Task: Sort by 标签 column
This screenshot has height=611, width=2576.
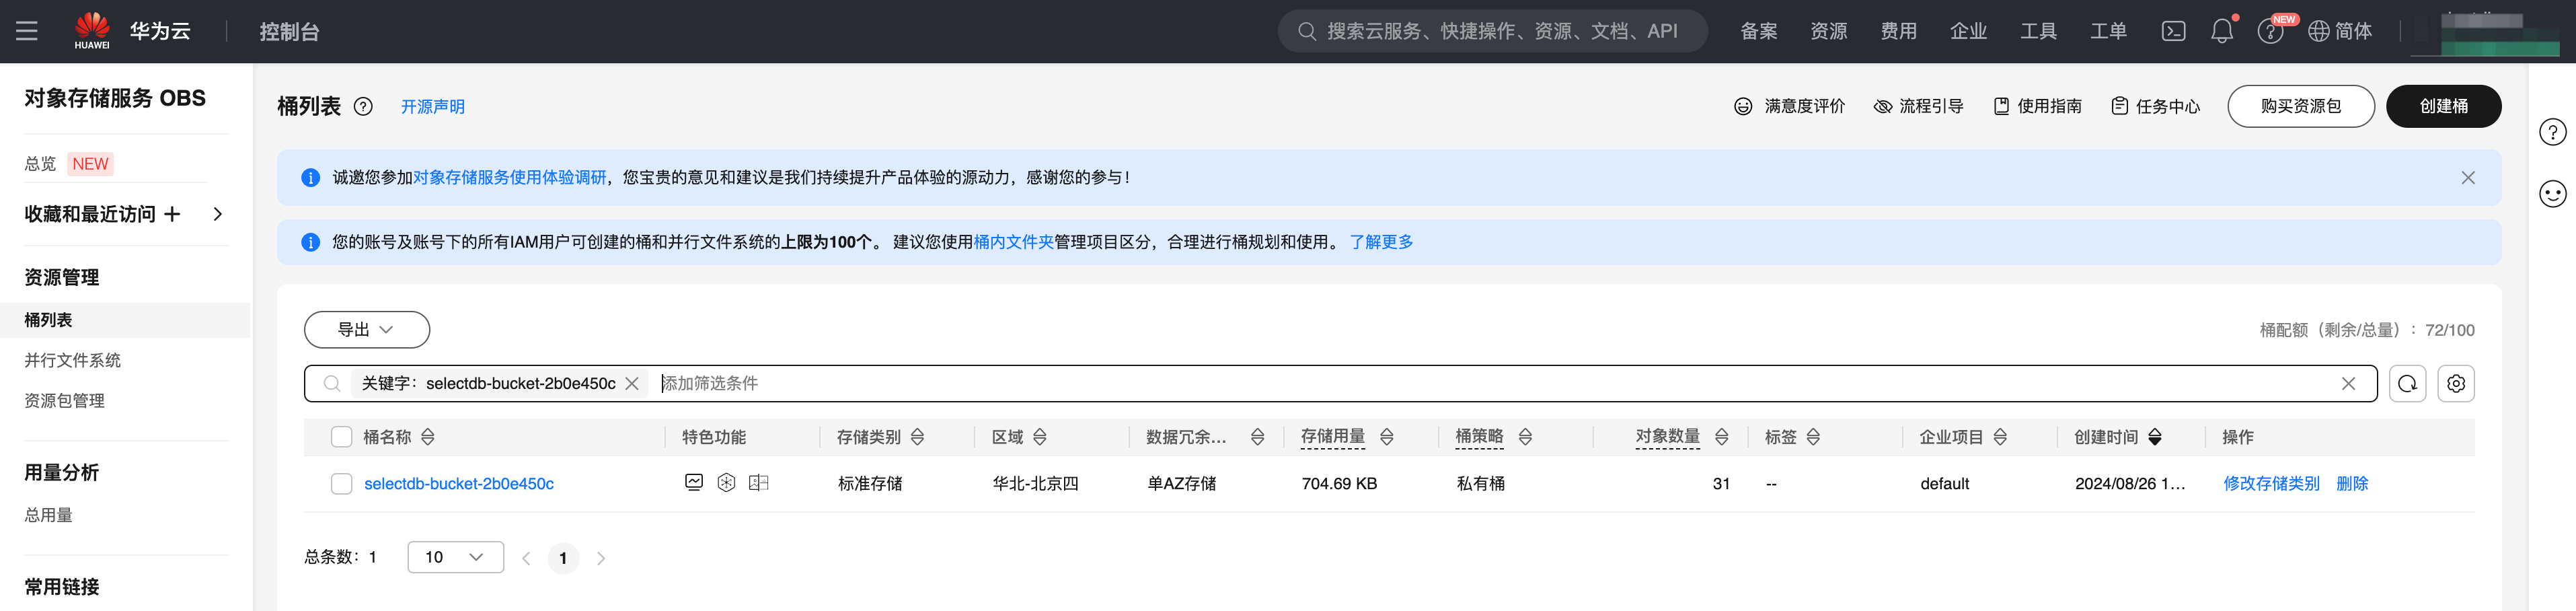Action: (1813, 437)
